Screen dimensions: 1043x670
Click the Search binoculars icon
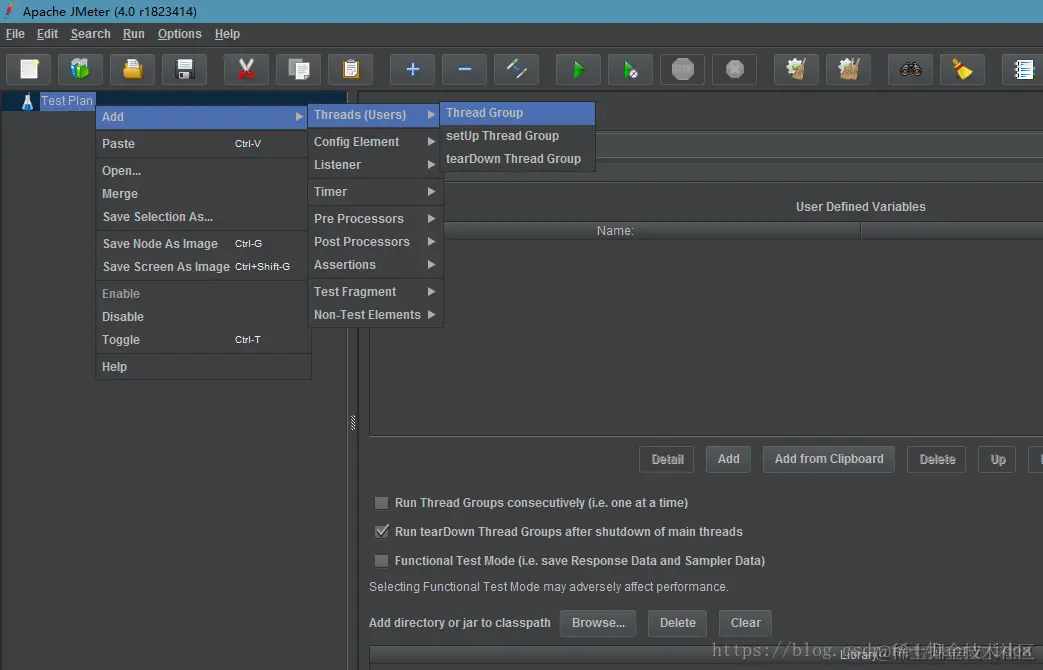[x=911, y=69]
